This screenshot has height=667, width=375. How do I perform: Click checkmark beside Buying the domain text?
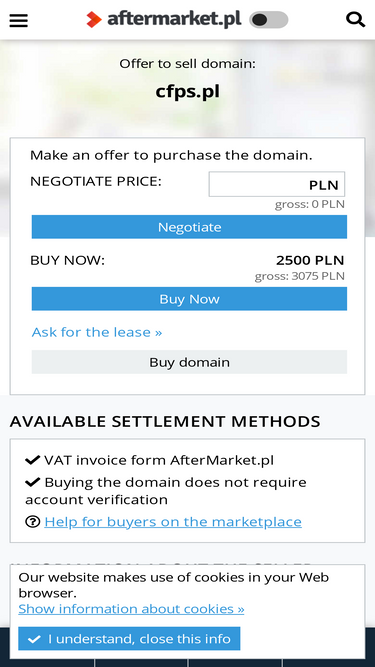[33, 482]
